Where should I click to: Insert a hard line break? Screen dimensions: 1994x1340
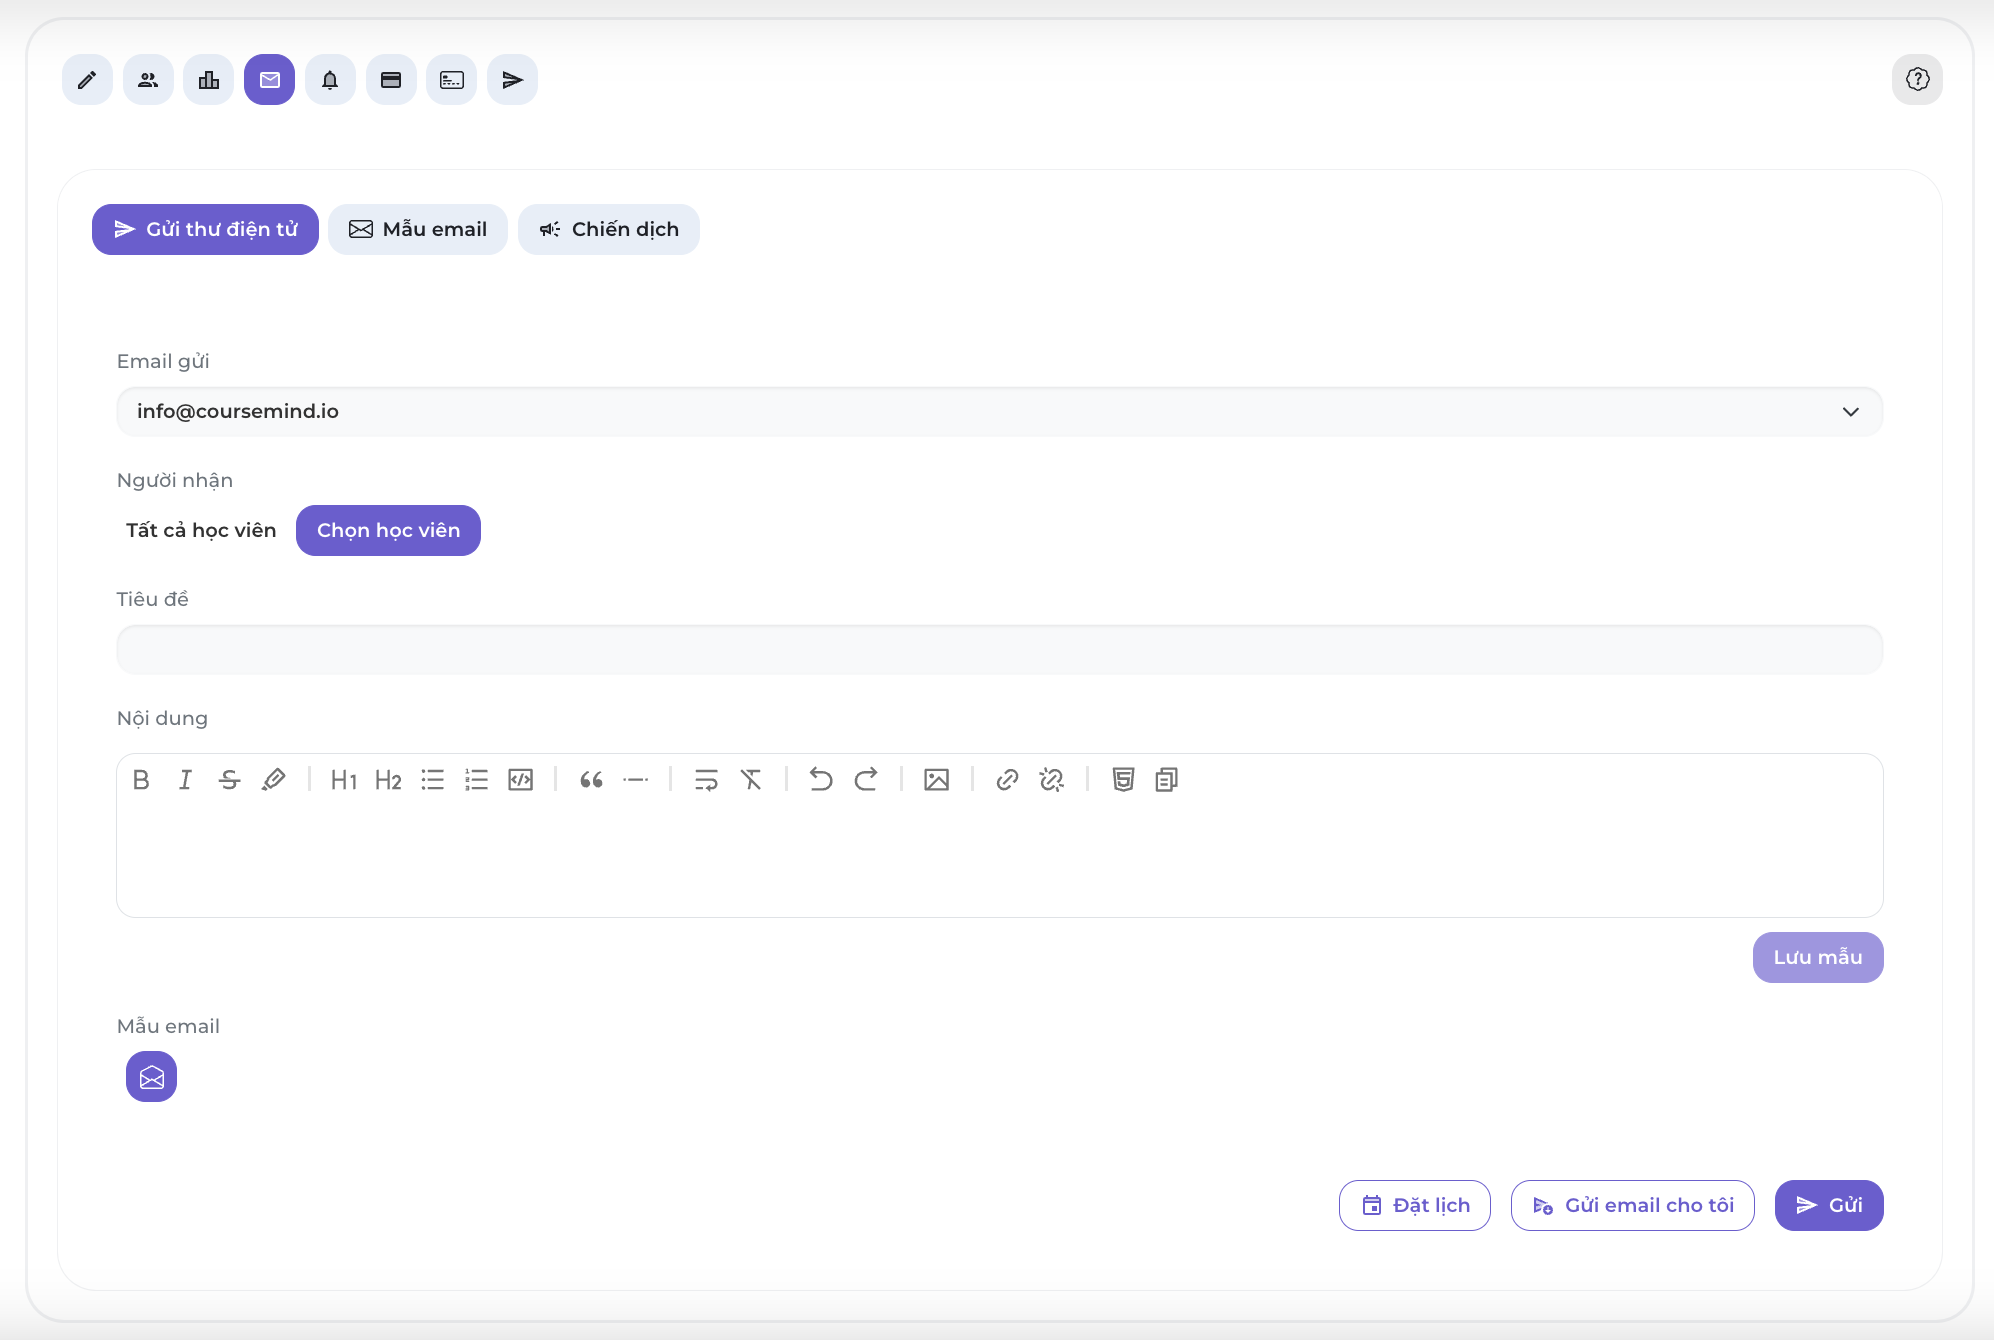click(706, 780)
